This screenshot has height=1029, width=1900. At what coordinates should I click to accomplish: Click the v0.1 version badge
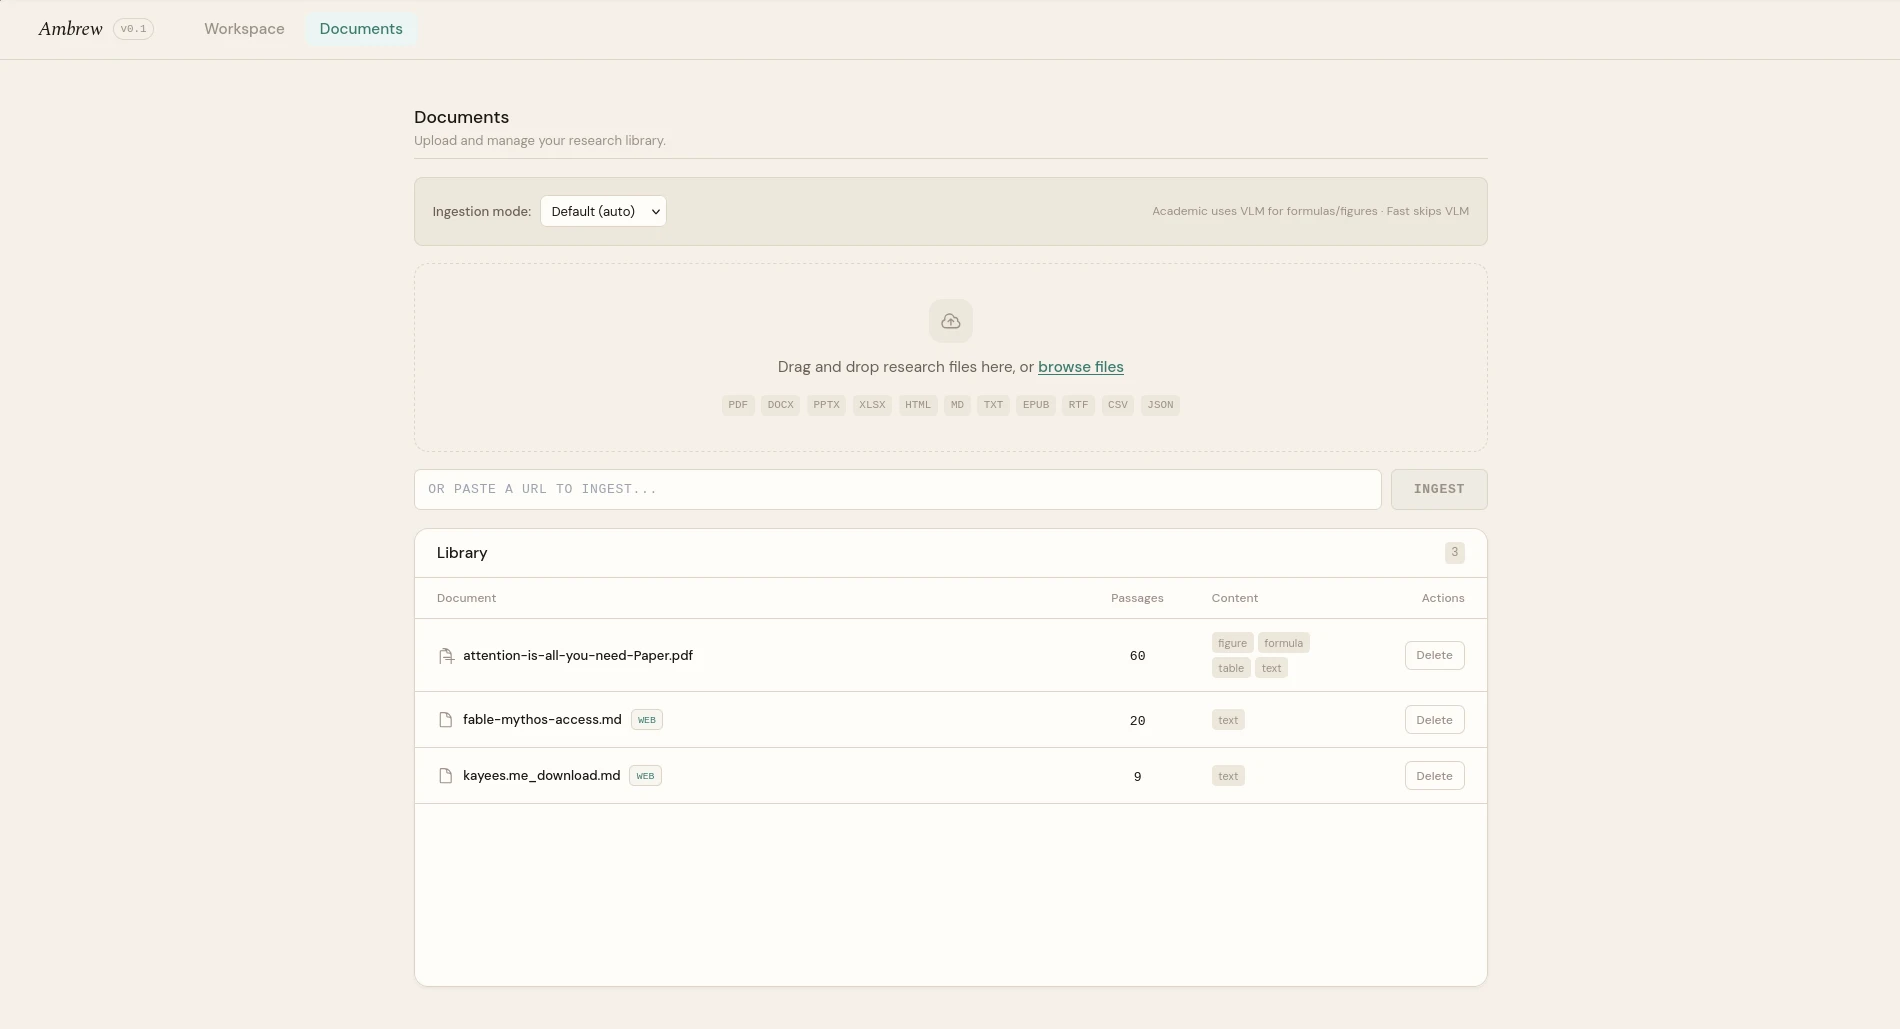133,29
